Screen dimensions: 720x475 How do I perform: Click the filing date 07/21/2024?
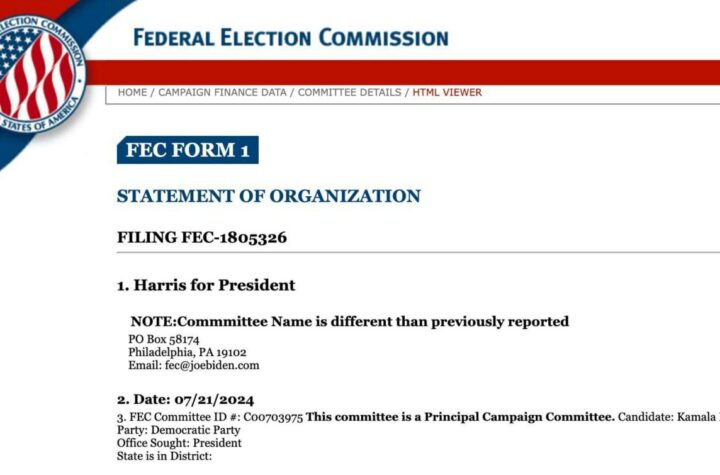(x=214, y=400)
